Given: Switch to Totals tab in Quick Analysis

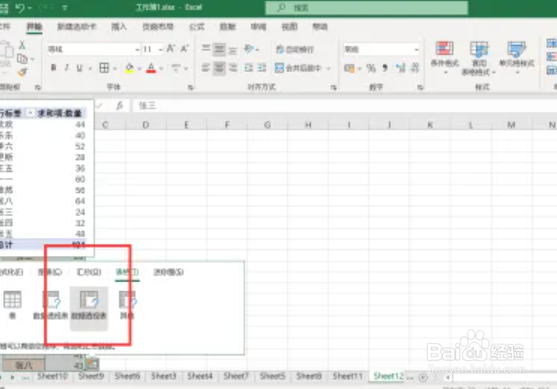Looking at the screenshot, I should [89, 272].
